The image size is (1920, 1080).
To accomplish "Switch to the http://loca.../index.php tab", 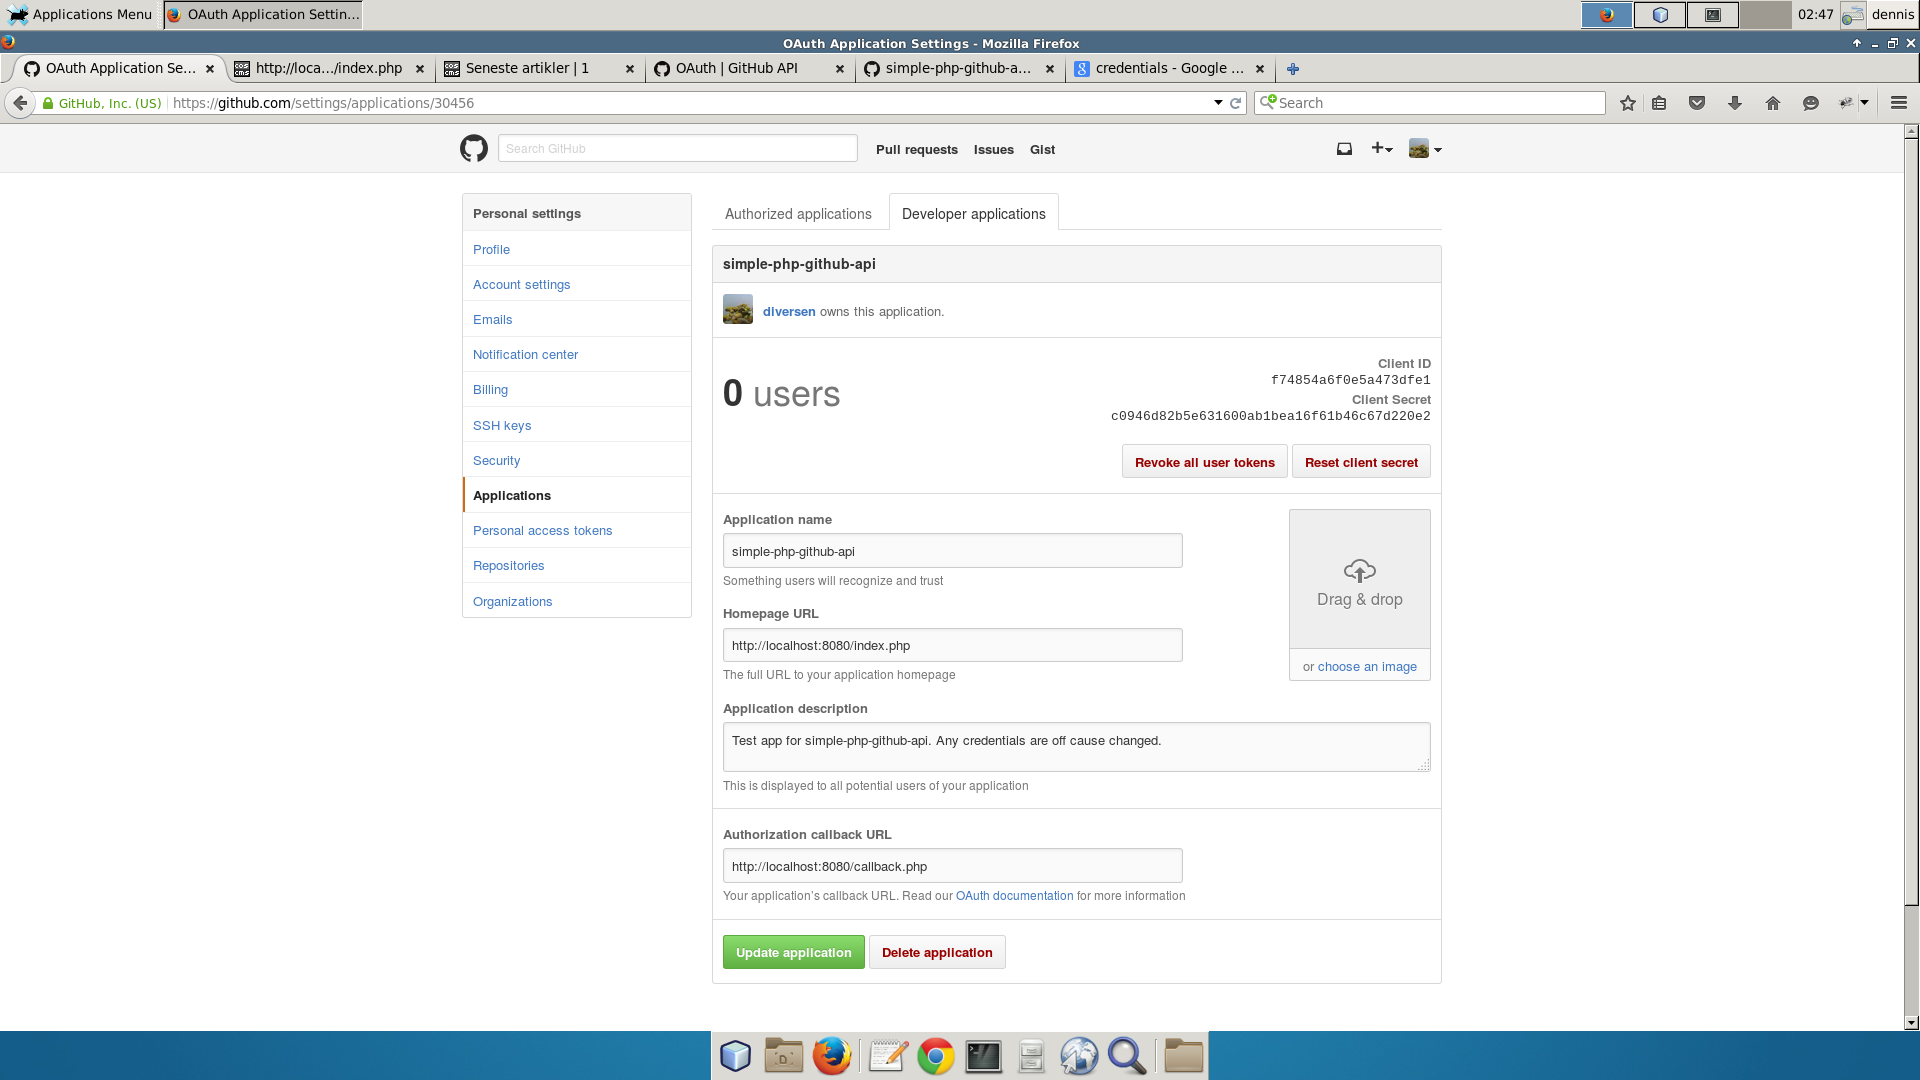I will point(329,69).
